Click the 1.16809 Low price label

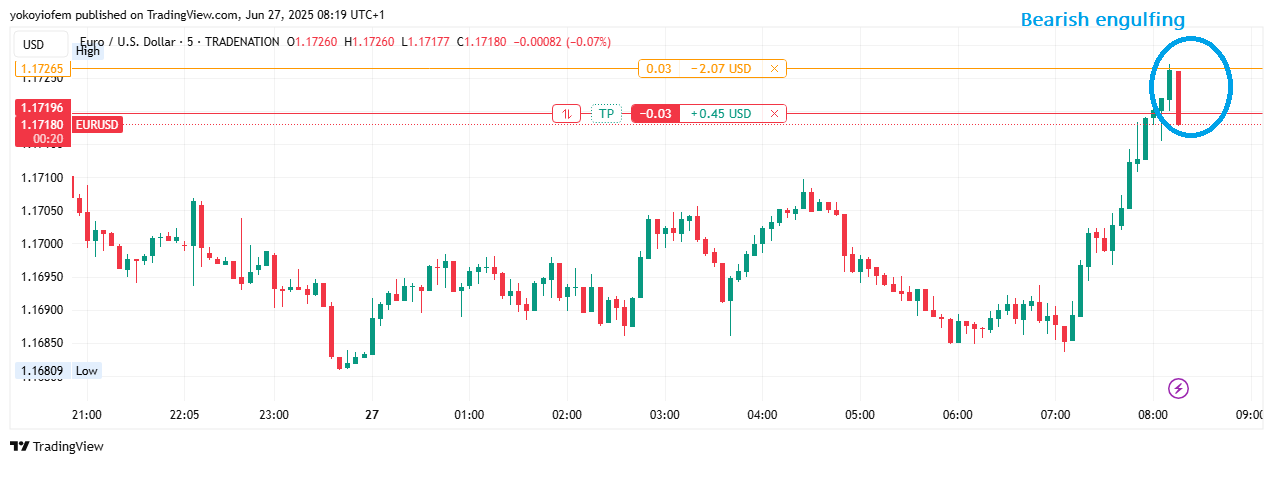point(40,371)
